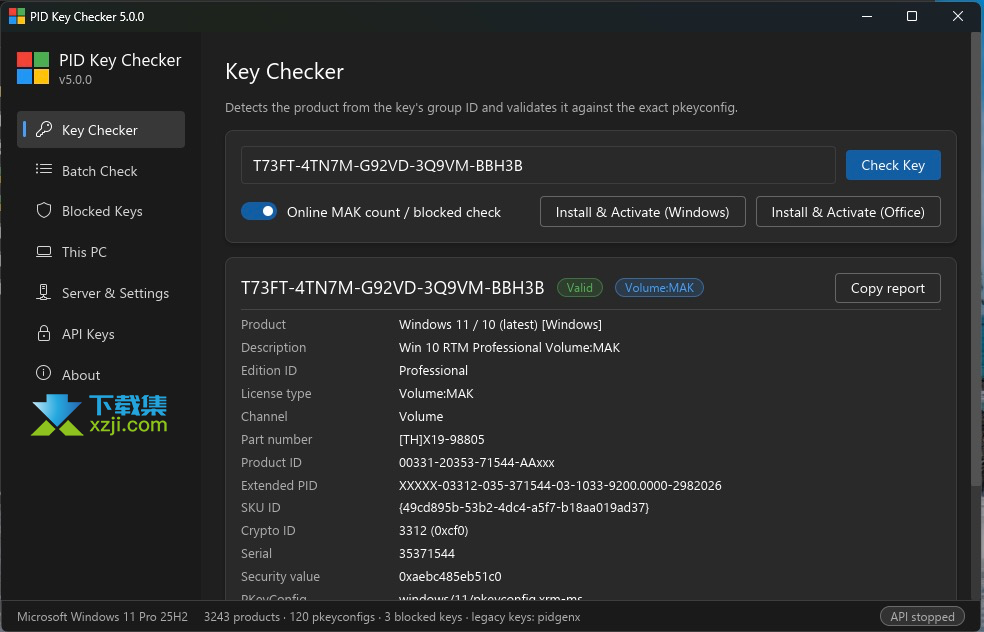Click the shield icon beside Blocked Keys
Image resolution: width=984 pixels, height=632 pixels.
(x=44, y=210)
